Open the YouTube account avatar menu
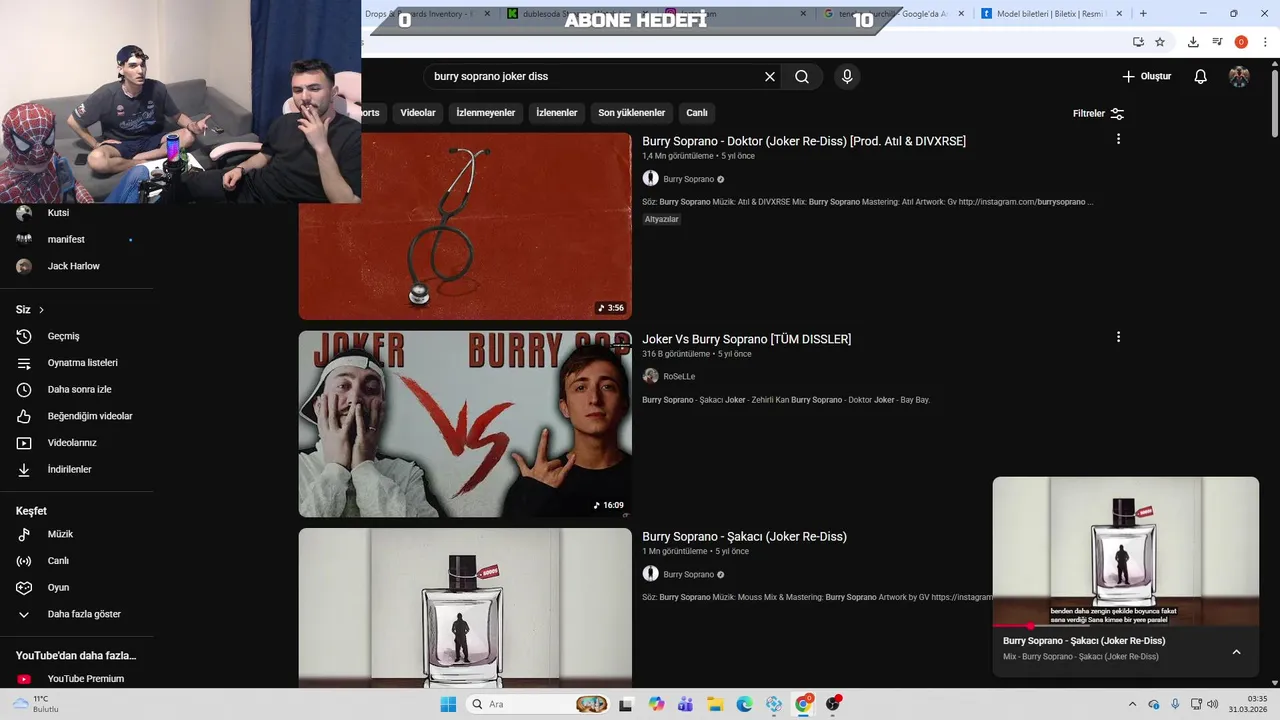The image size is (1280, 720). click(1239, 77)
